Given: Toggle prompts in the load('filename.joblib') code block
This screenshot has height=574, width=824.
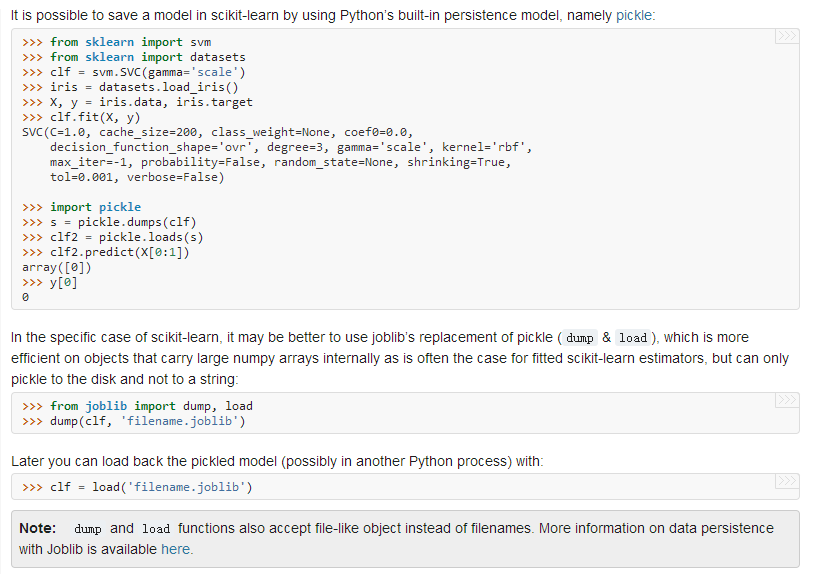Looking at the screenshot, I should click(x=787, y=483).
